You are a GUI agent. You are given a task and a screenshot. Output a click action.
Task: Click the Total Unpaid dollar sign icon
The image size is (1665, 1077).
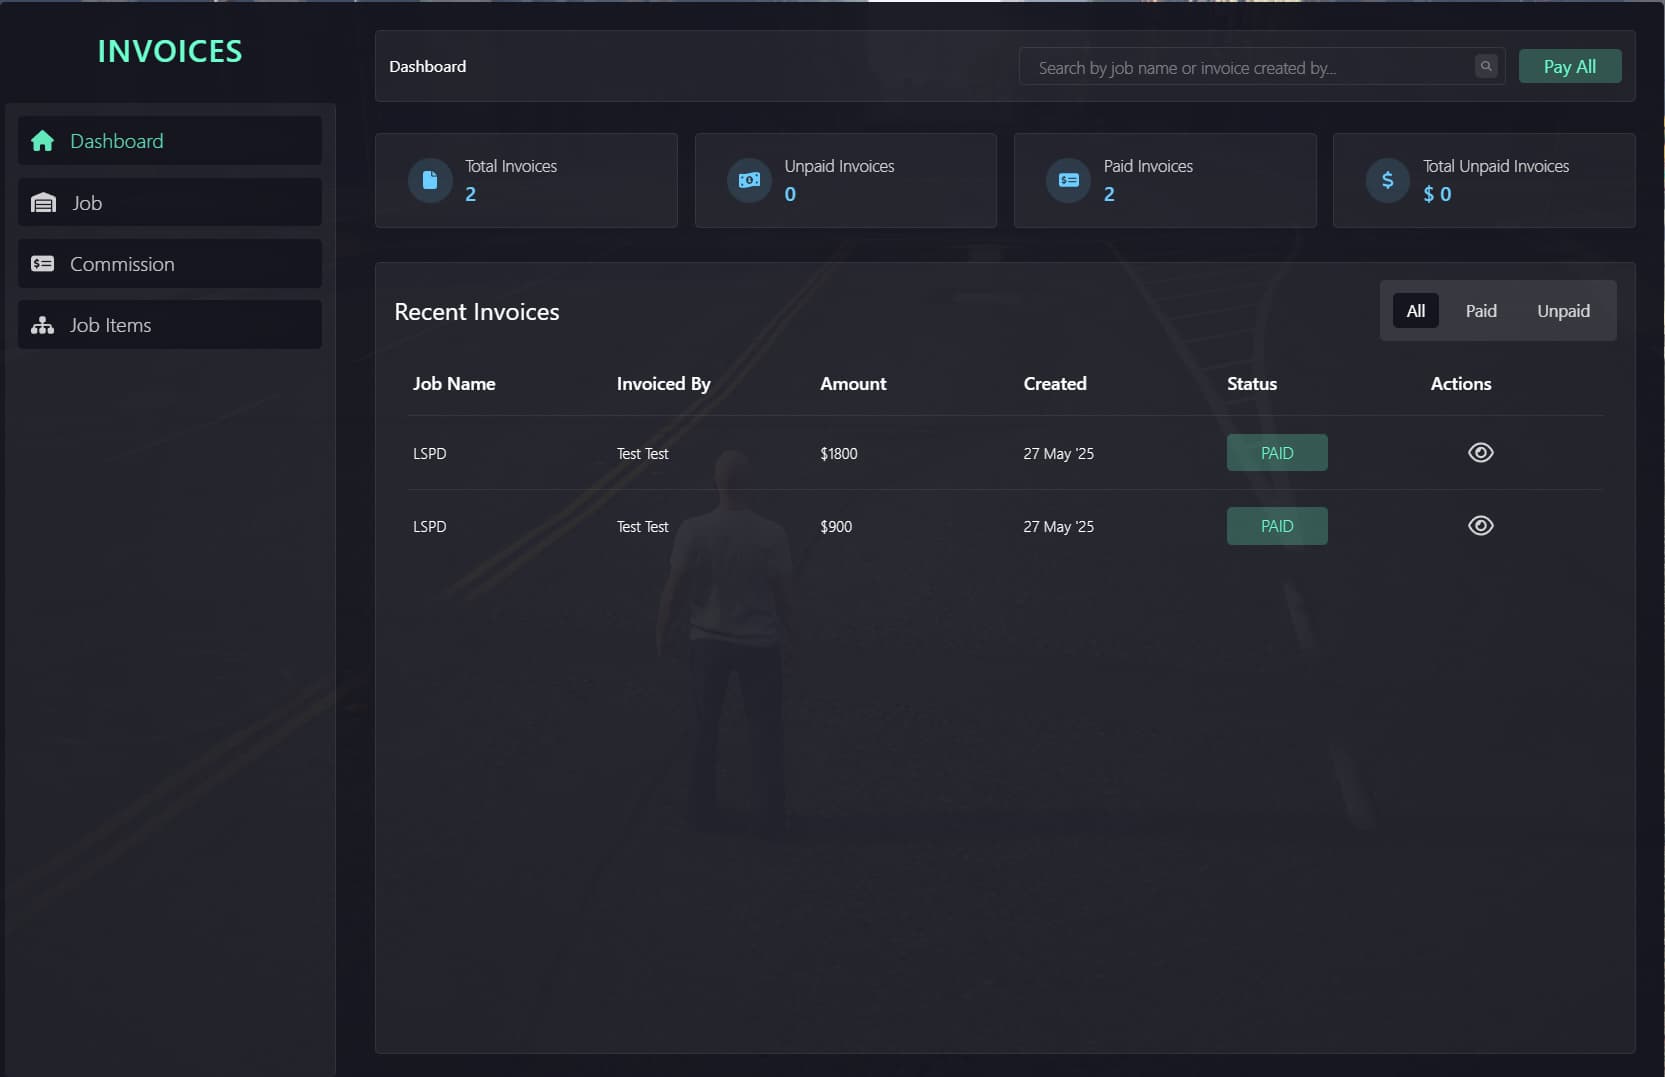coord(1387,181)
